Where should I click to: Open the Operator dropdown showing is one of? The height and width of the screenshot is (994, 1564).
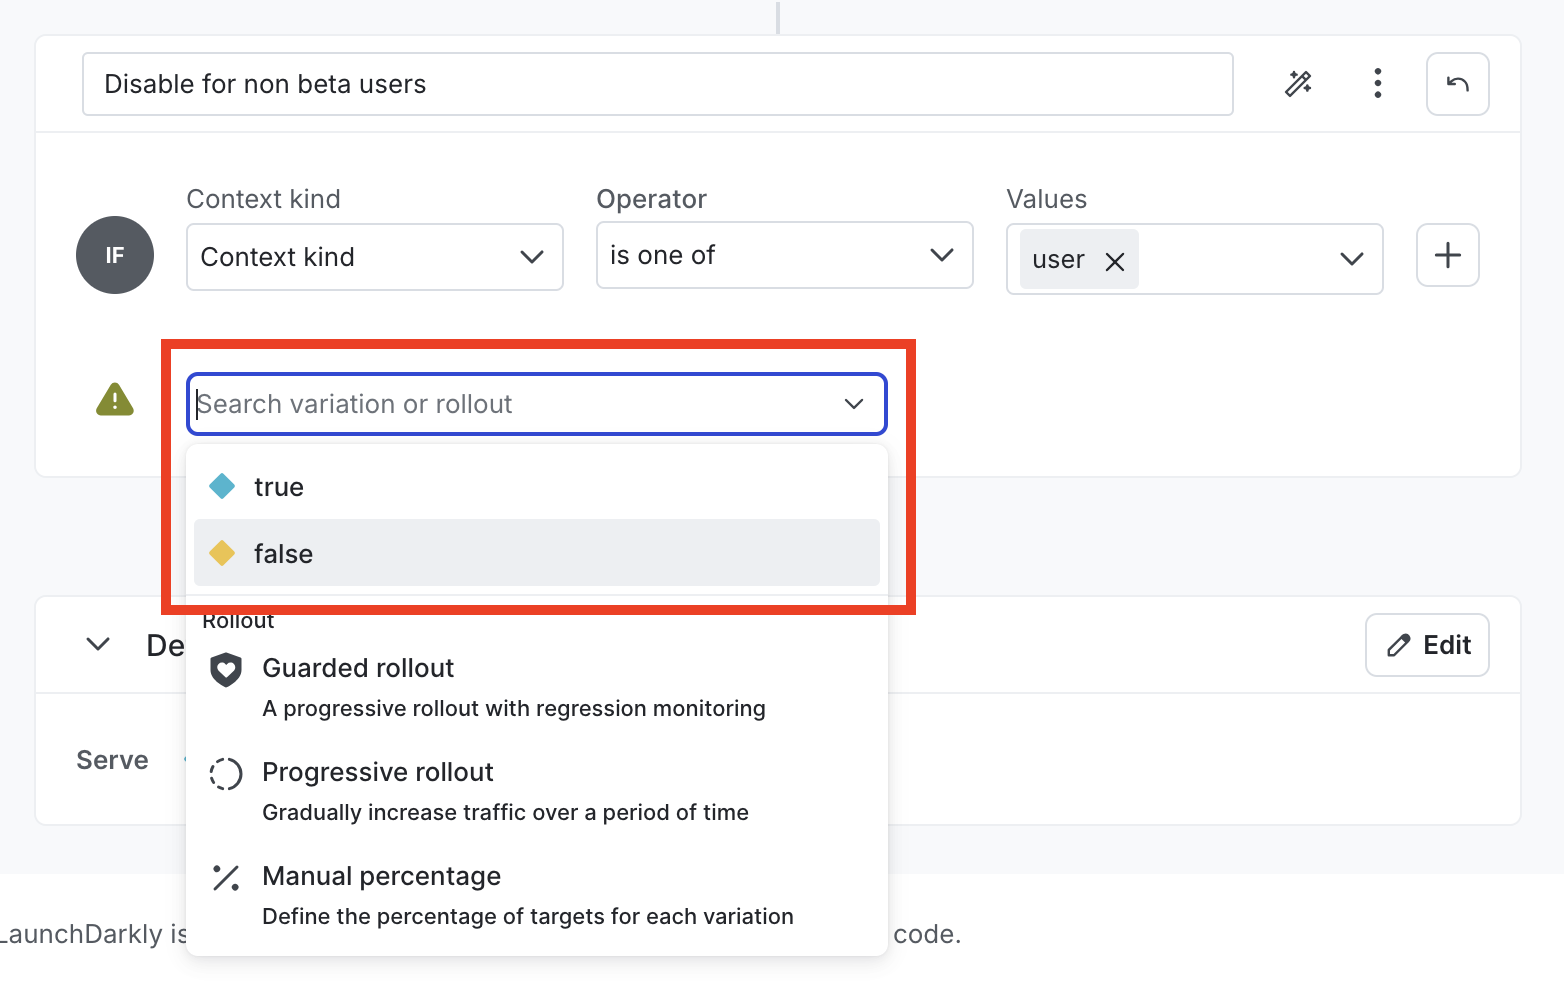784,255
